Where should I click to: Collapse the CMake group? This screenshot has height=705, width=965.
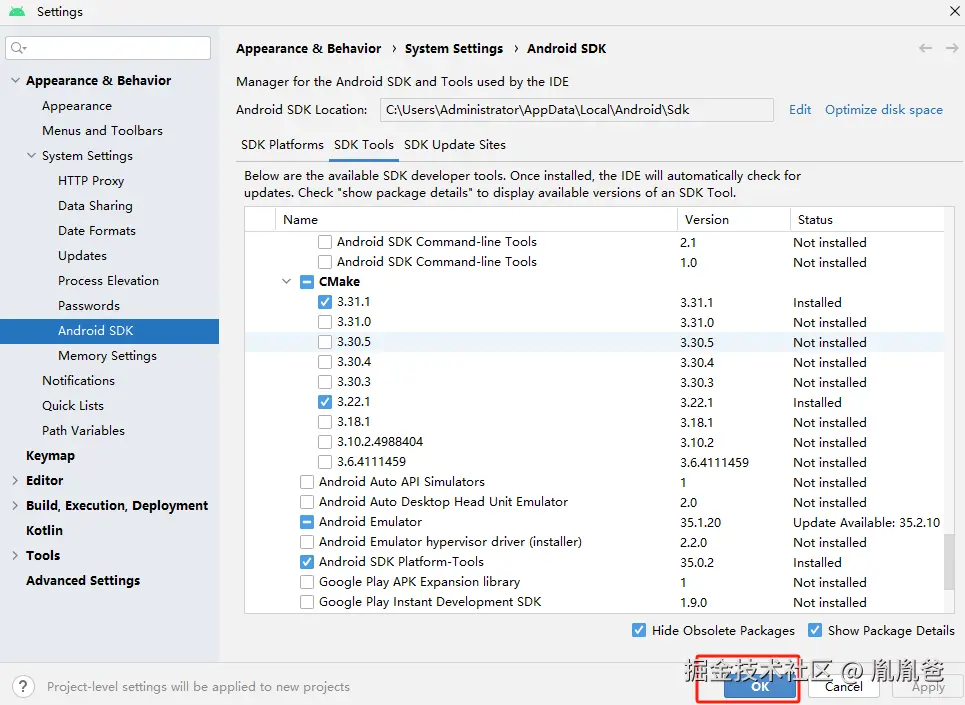pos(286,282)
